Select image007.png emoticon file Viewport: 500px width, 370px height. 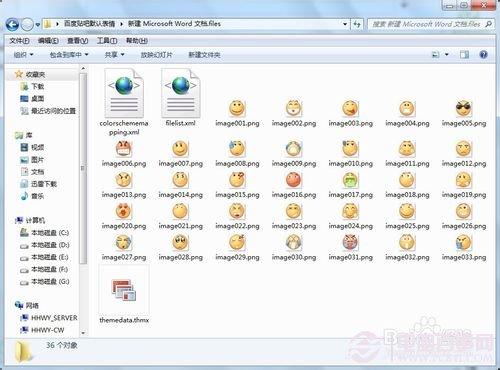[x=181, y=149]
